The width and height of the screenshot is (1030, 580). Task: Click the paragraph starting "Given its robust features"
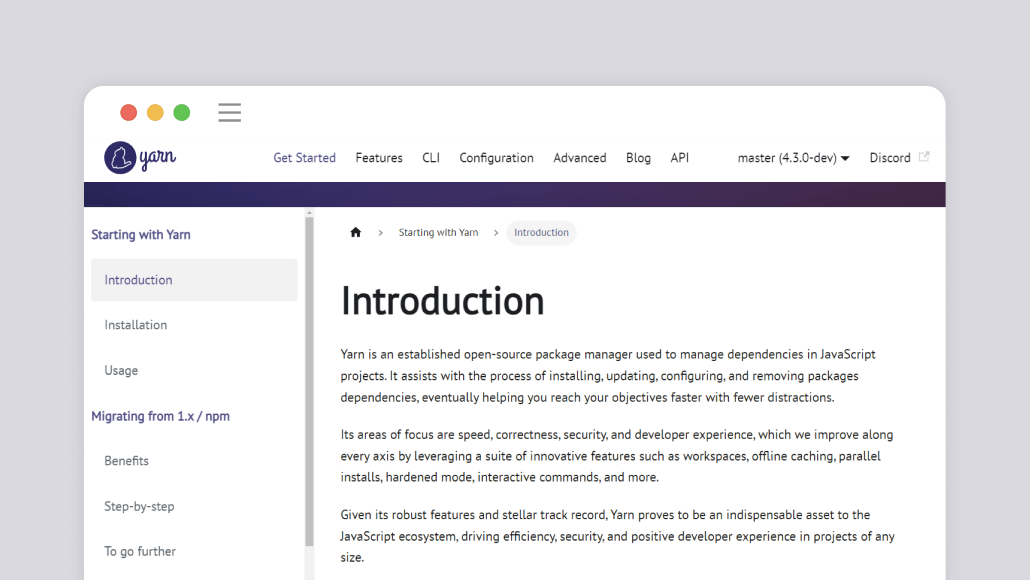pyautogui.click(x=617, y=536)
